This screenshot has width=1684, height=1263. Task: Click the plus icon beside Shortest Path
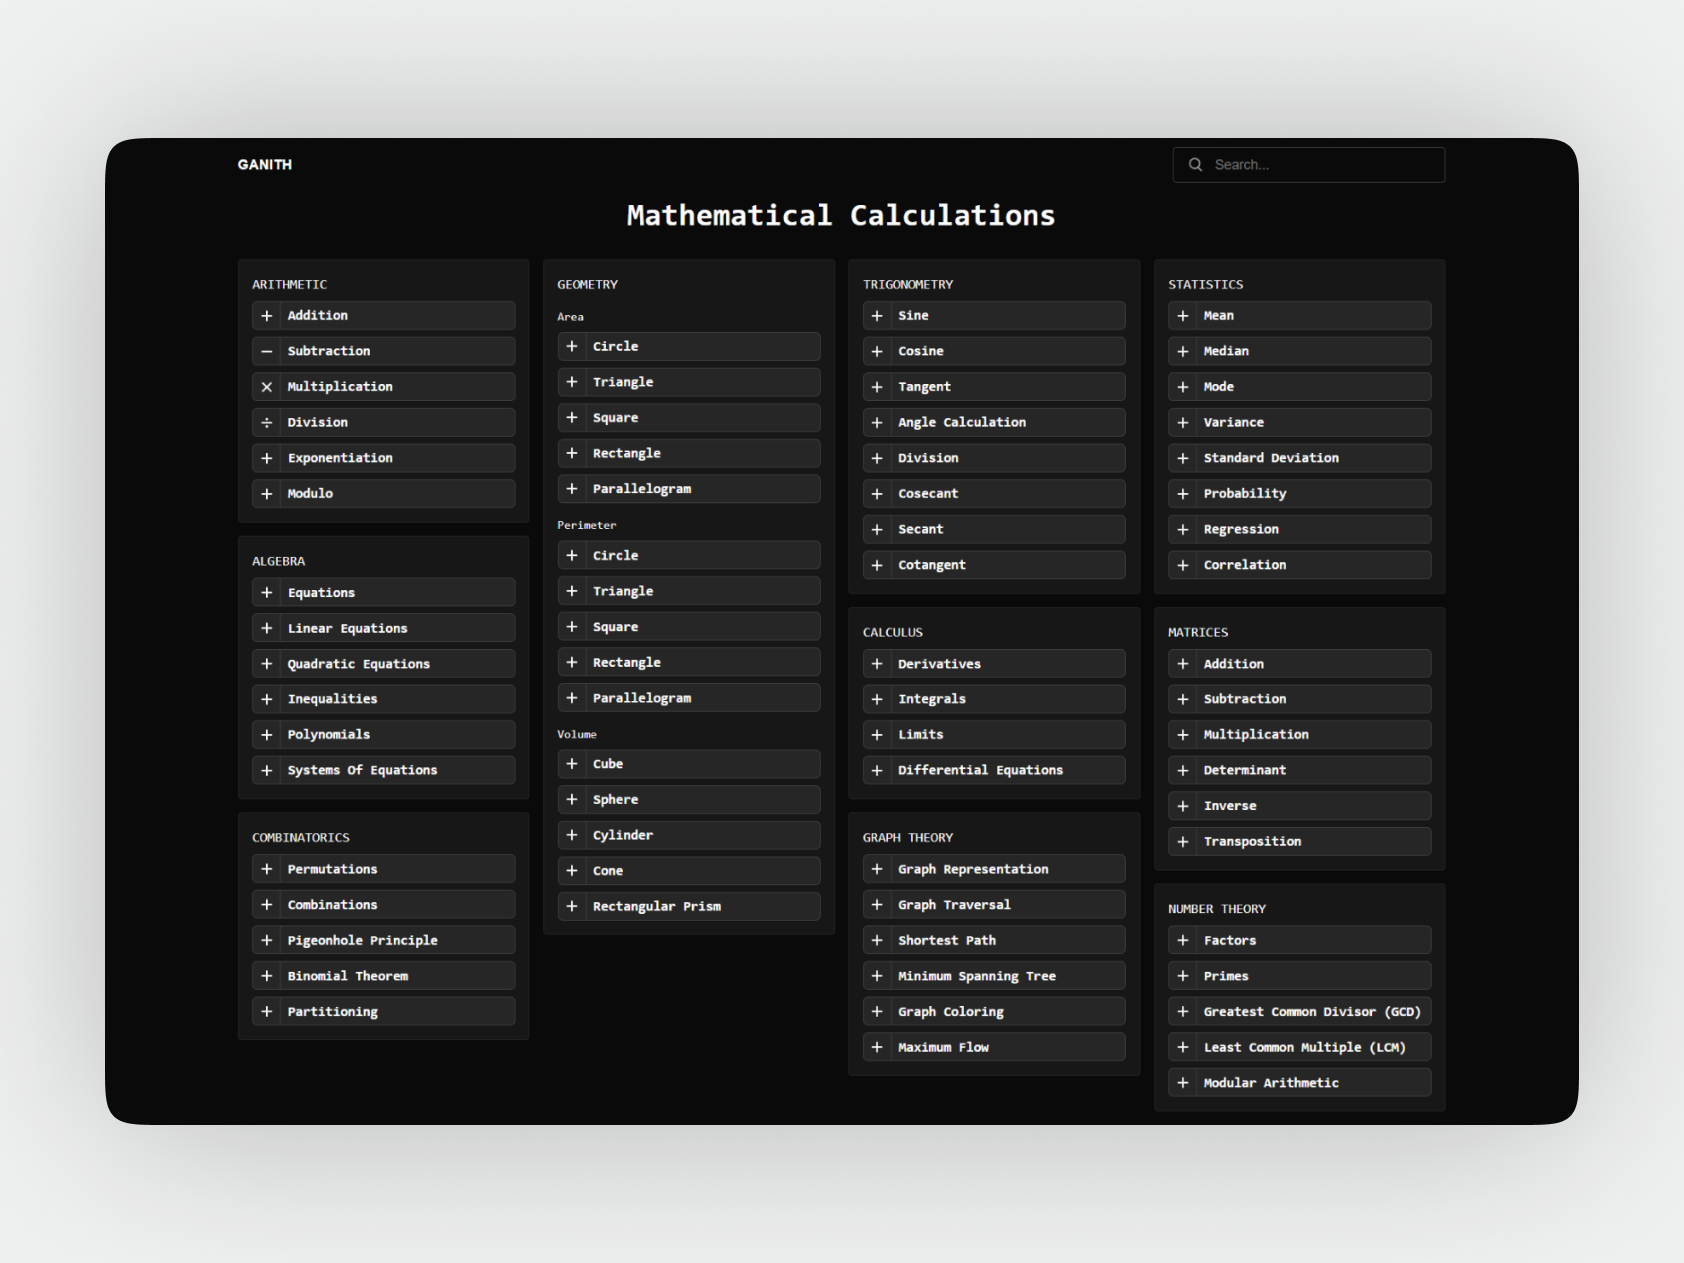pos(877,941)
